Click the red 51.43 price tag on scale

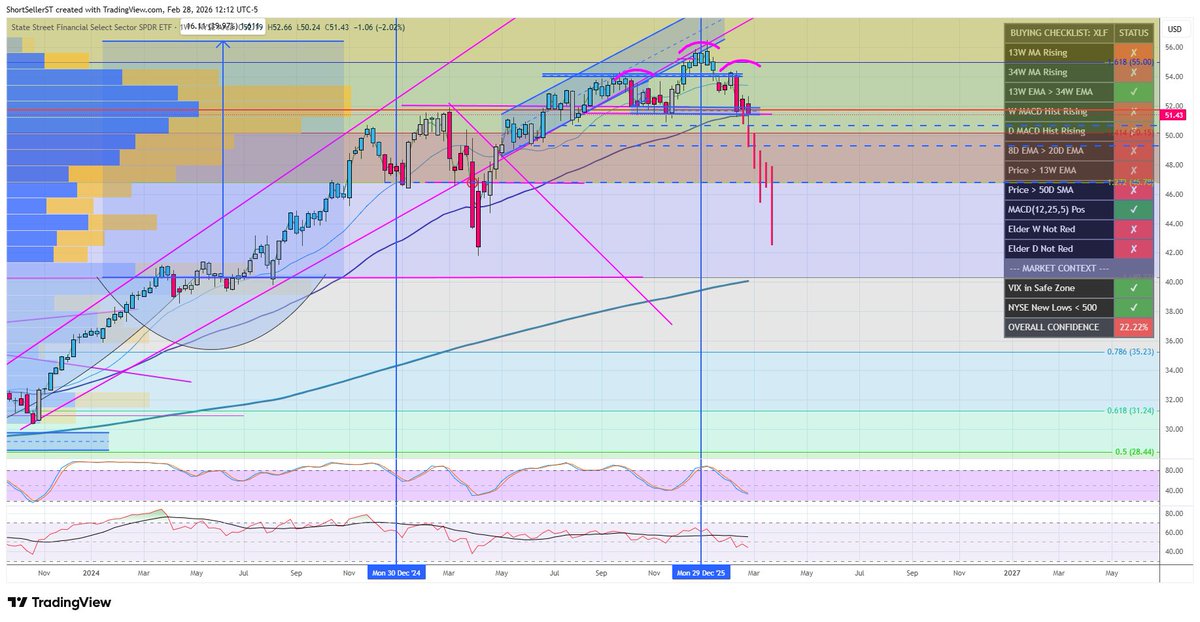click(1174, 115)
